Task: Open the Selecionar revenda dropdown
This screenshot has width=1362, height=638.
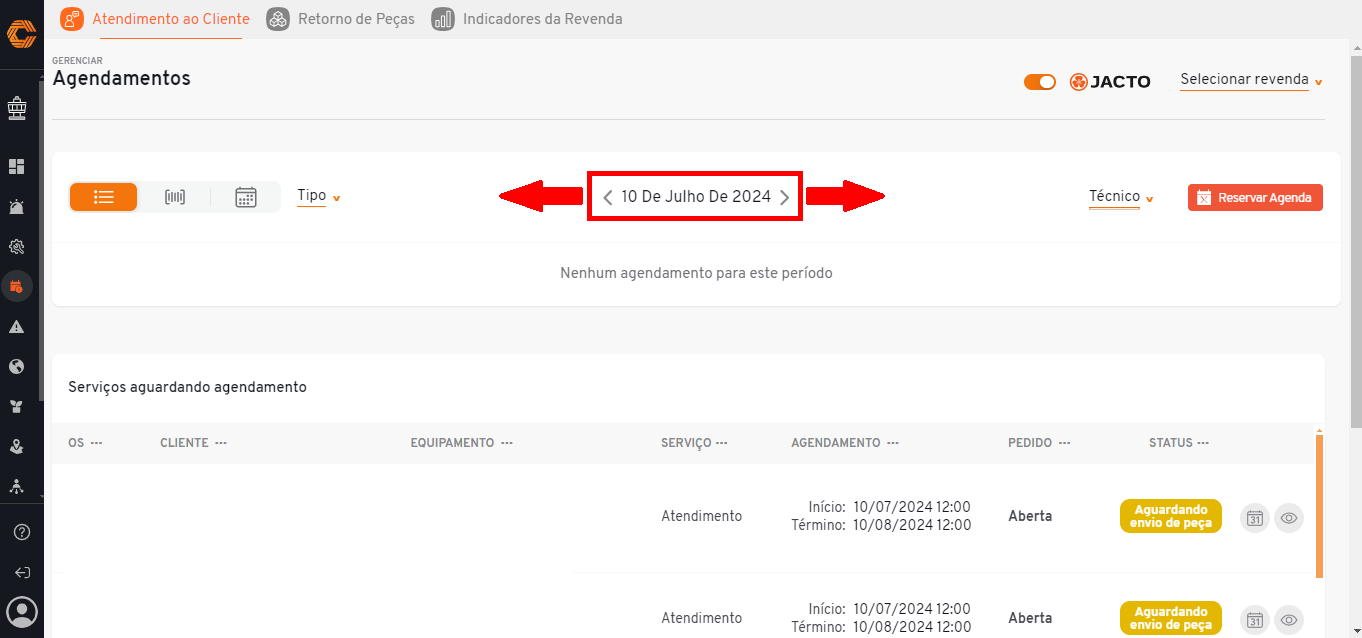Action: (1252, 80)
